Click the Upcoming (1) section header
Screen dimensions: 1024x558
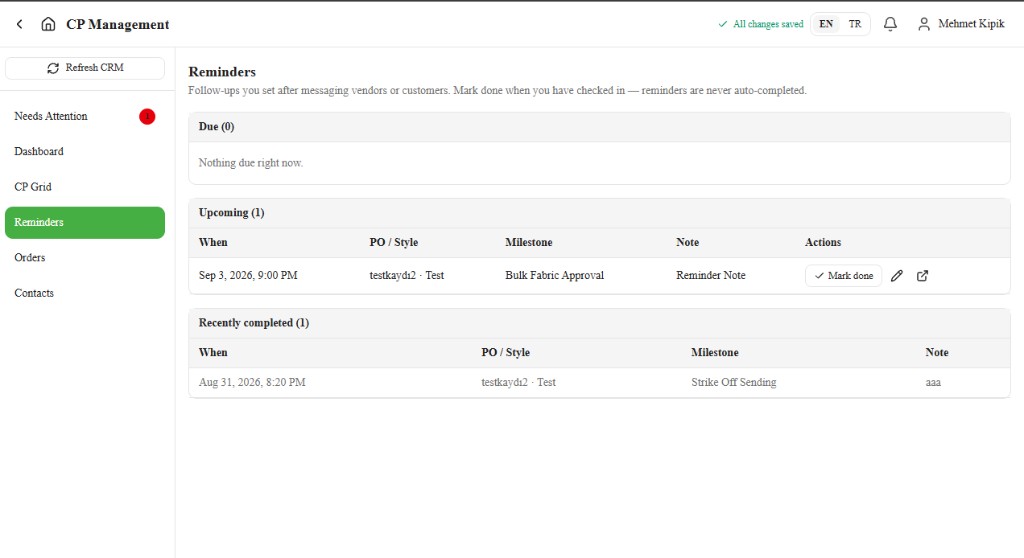(231, 213)
